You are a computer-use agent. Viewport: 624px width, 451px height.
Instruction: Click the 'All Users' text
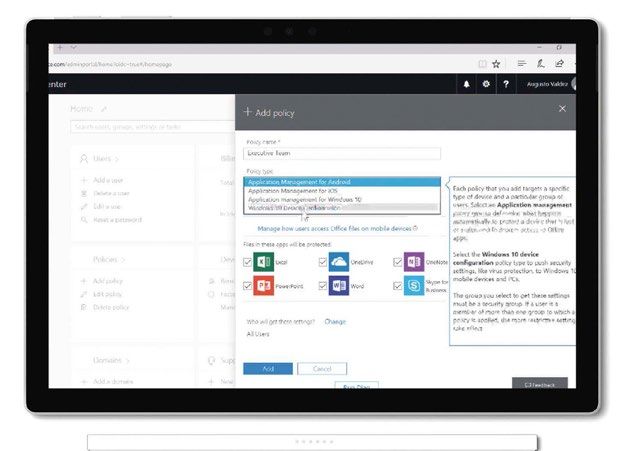point(257,334)
